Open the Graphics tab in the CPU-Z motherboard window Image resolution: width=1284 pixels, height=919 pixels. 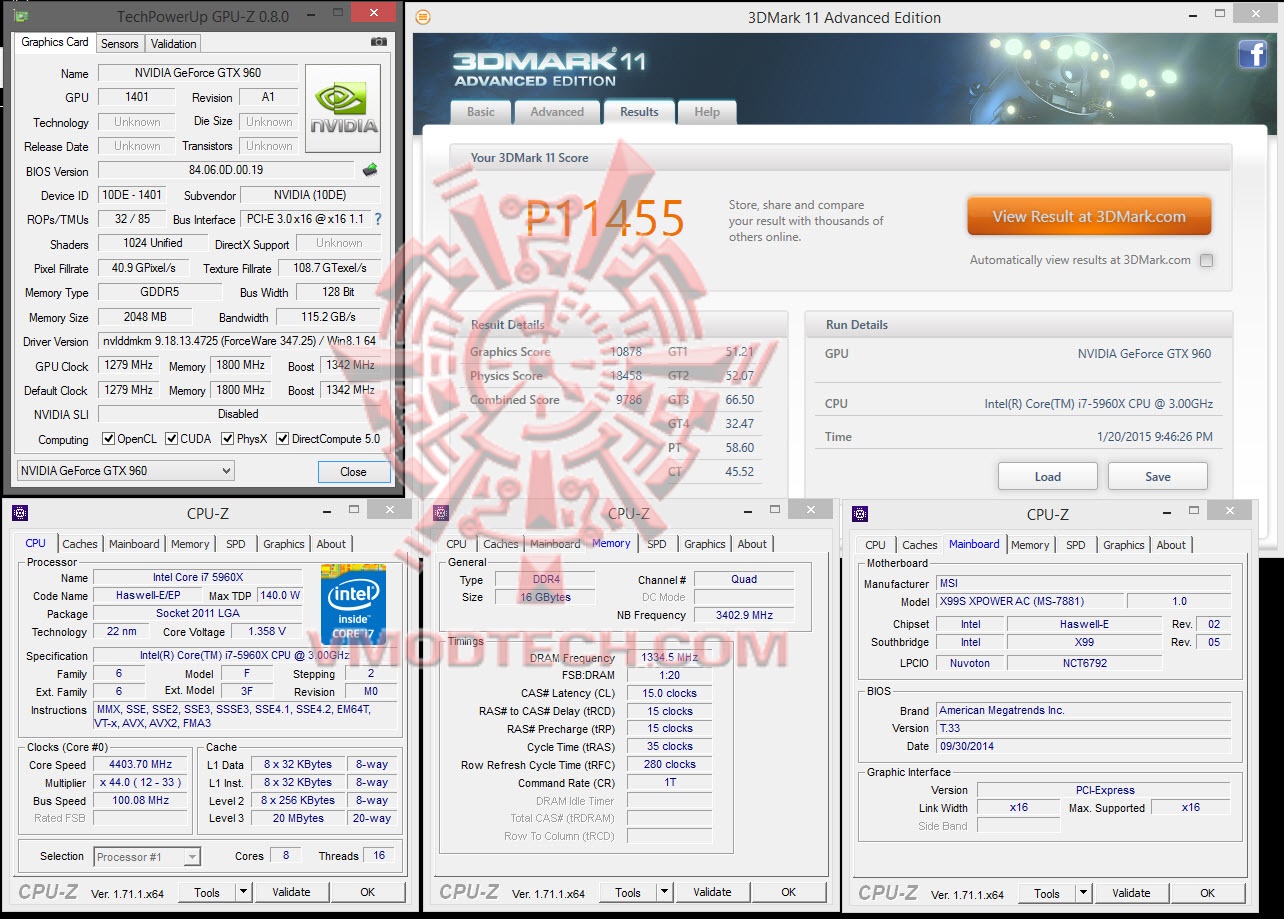1124,546
